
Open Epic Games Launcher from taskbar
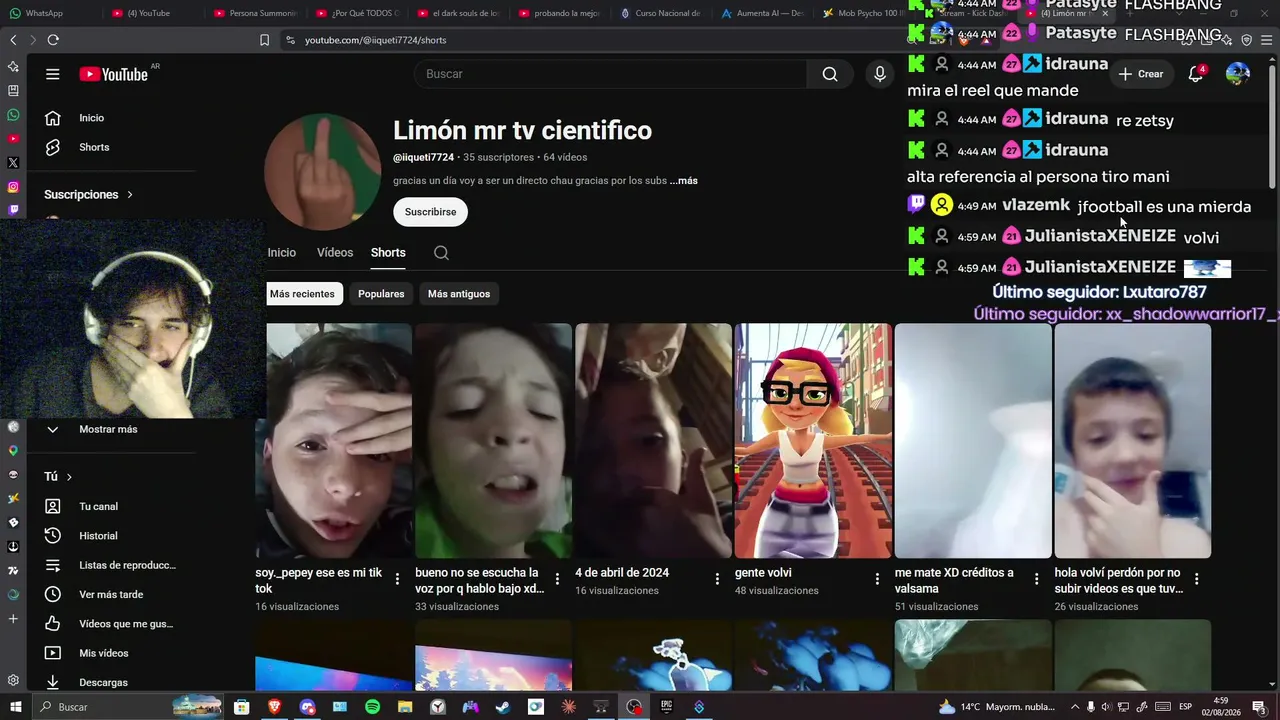(x=666, y=707)
